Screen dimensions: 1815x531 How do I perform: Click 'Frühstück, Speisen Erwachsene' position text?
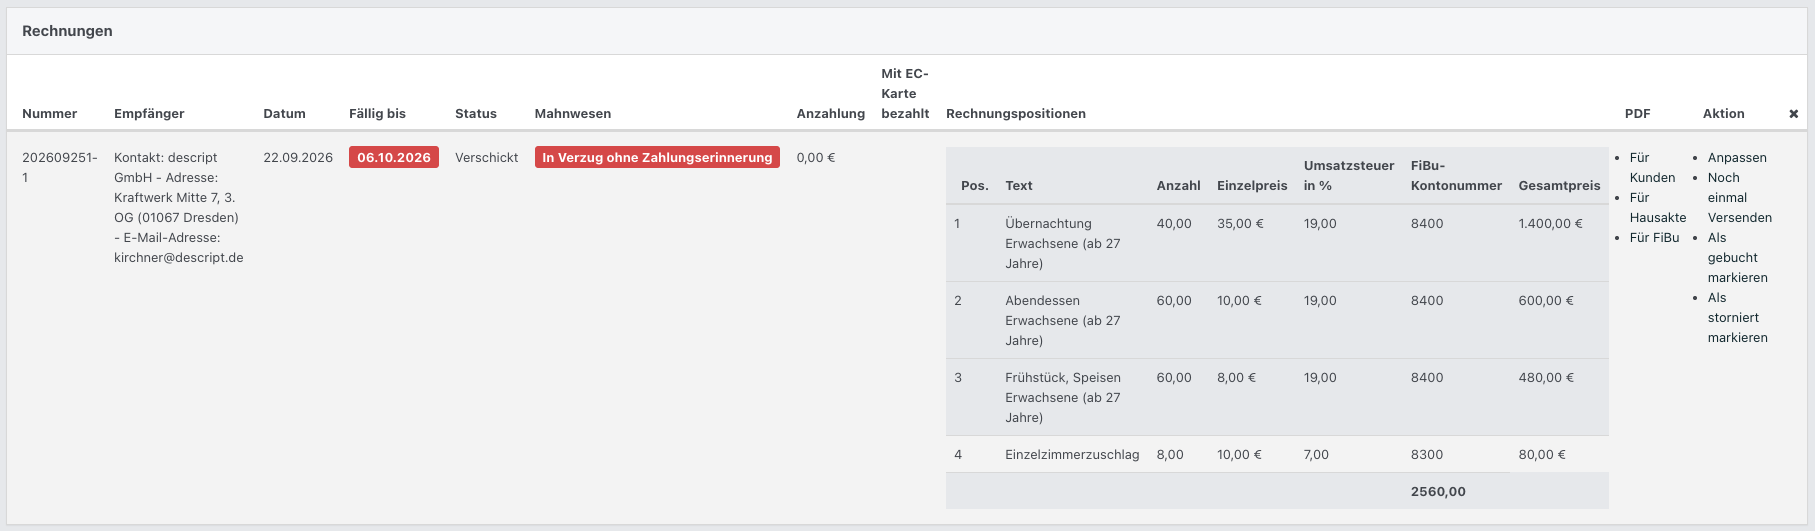(1062, 398)
